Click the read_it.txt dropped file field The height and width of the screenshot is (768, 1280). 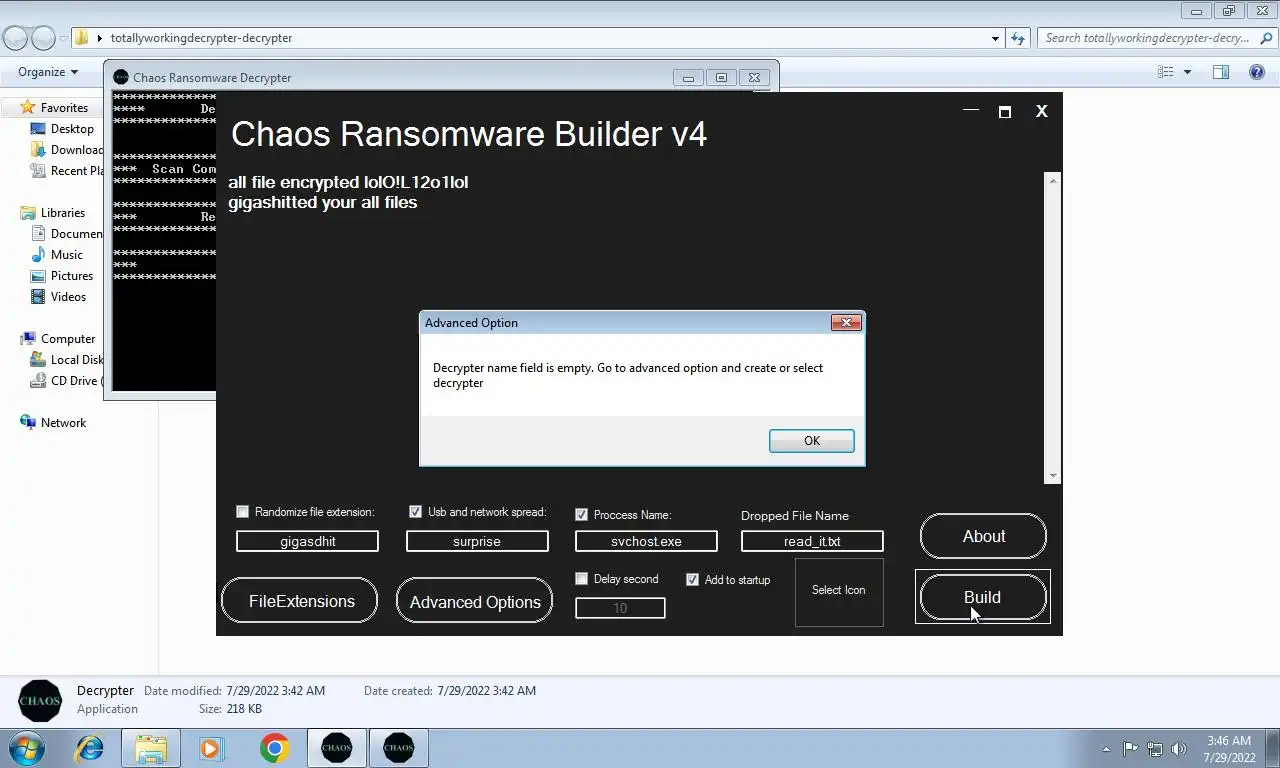click(812, 541)
